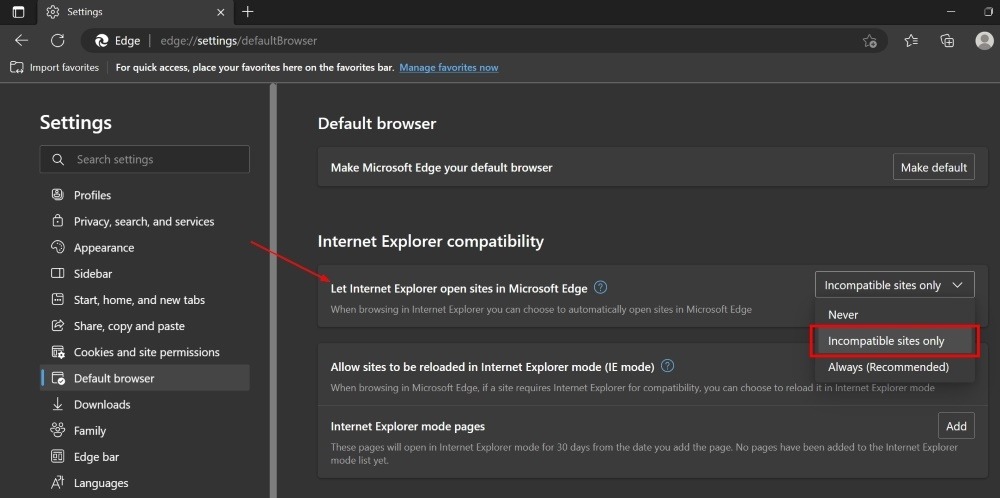Viewport: 1000px width, 498px height.
Task: Focus the Search settings field
Action: 145,159
